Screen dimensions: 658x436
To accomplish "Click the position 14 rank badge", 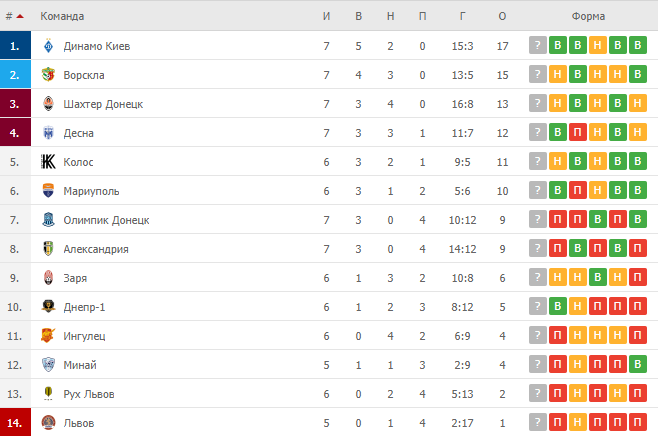I will tap(14, 423).
